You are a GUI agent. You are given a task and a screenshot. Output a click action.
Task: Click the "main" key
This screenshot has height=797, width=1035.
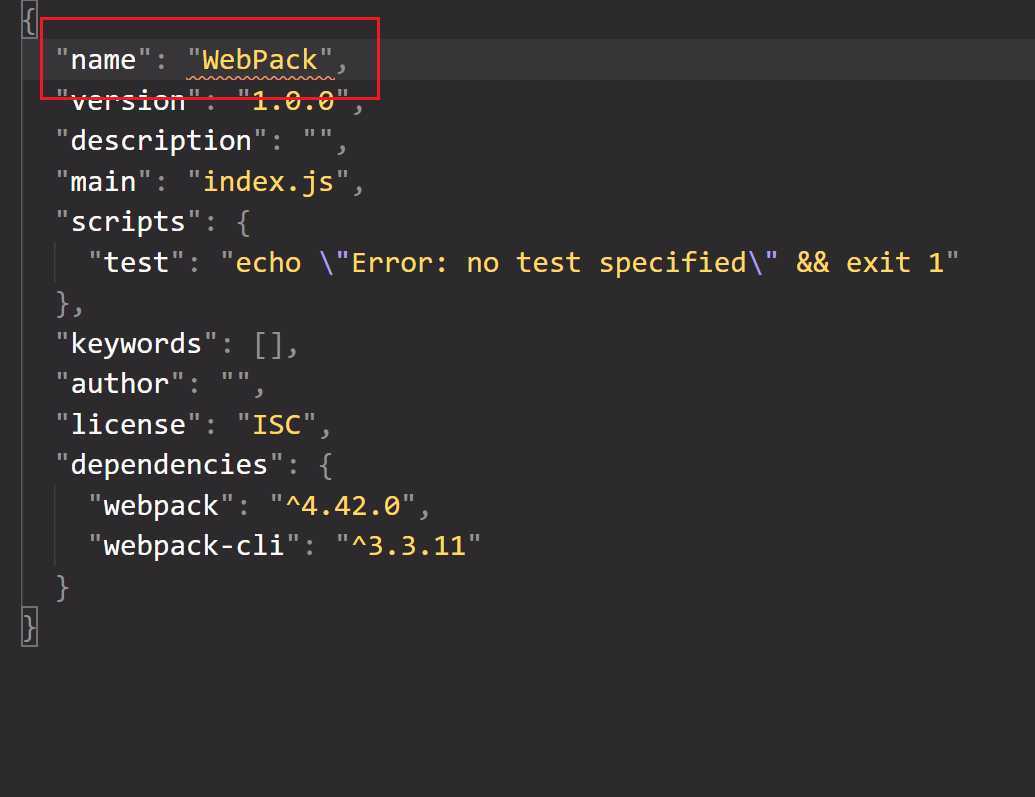pos(103,182)
